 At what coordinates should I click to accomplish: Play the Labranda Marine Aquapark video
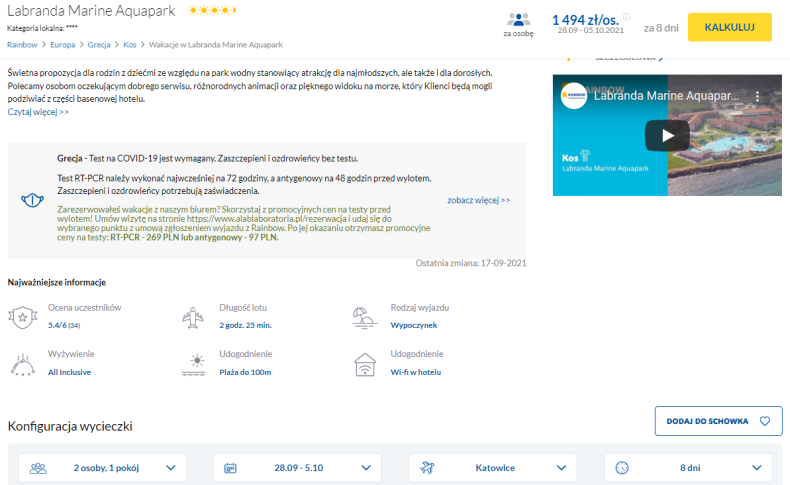pyautogui.click(x=668, y=135)
